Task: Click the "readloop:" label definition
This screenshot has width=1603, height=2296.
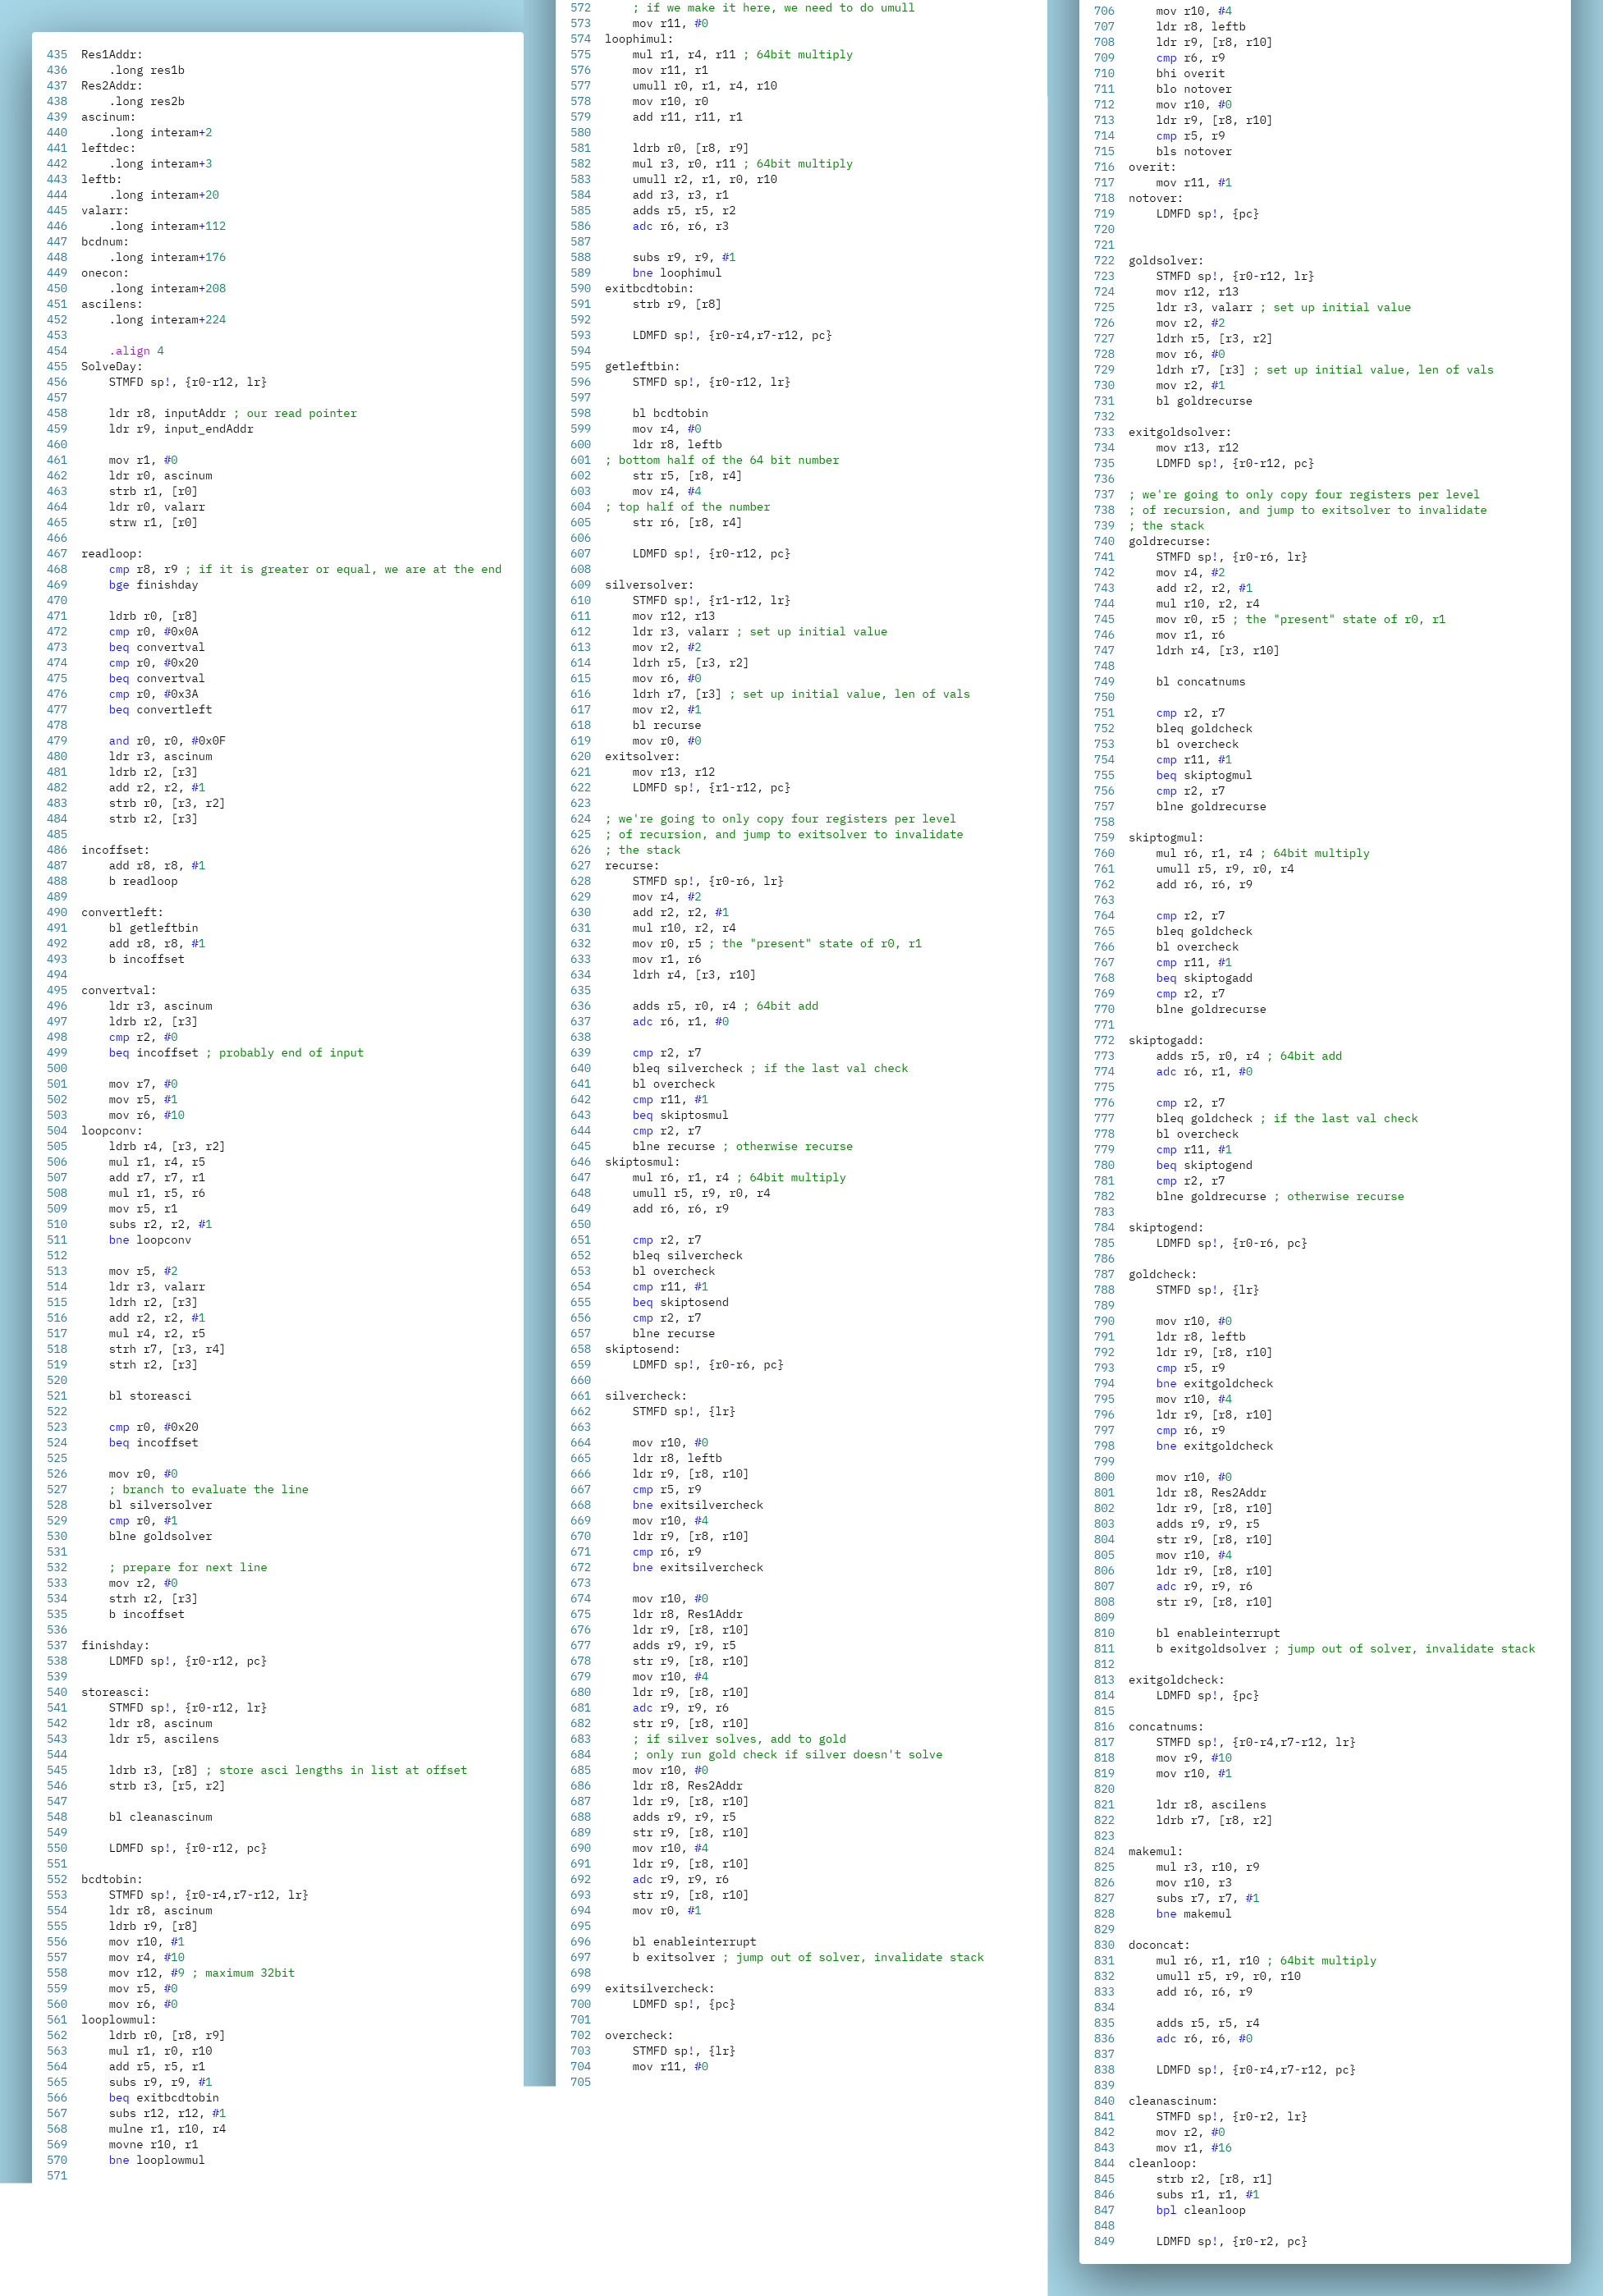Action: pos(112,554)
